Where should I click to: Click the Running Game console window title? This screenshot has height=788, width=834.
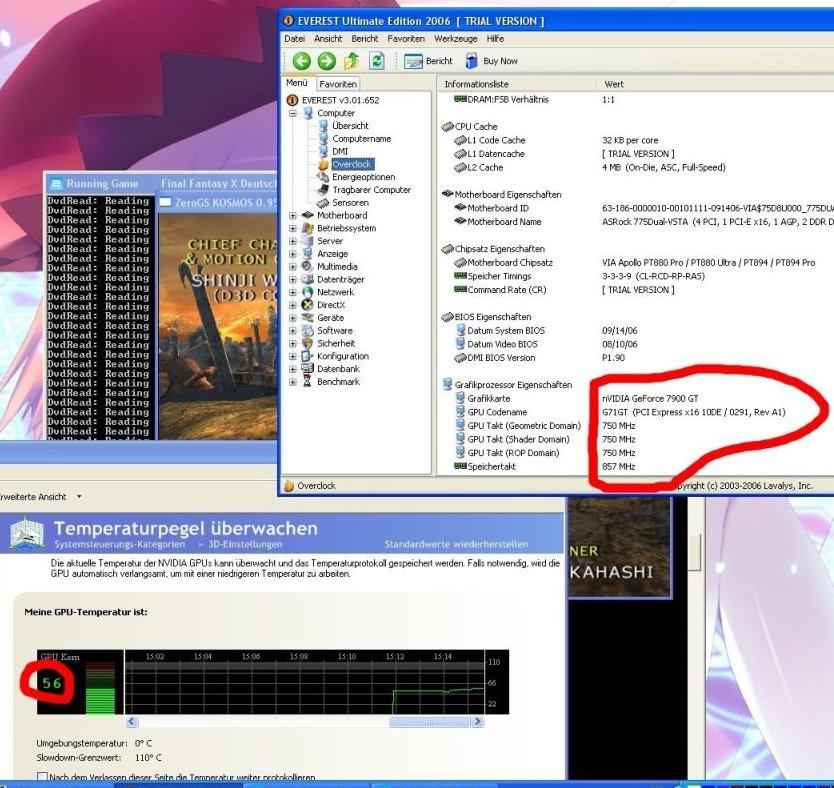[102, 184]
